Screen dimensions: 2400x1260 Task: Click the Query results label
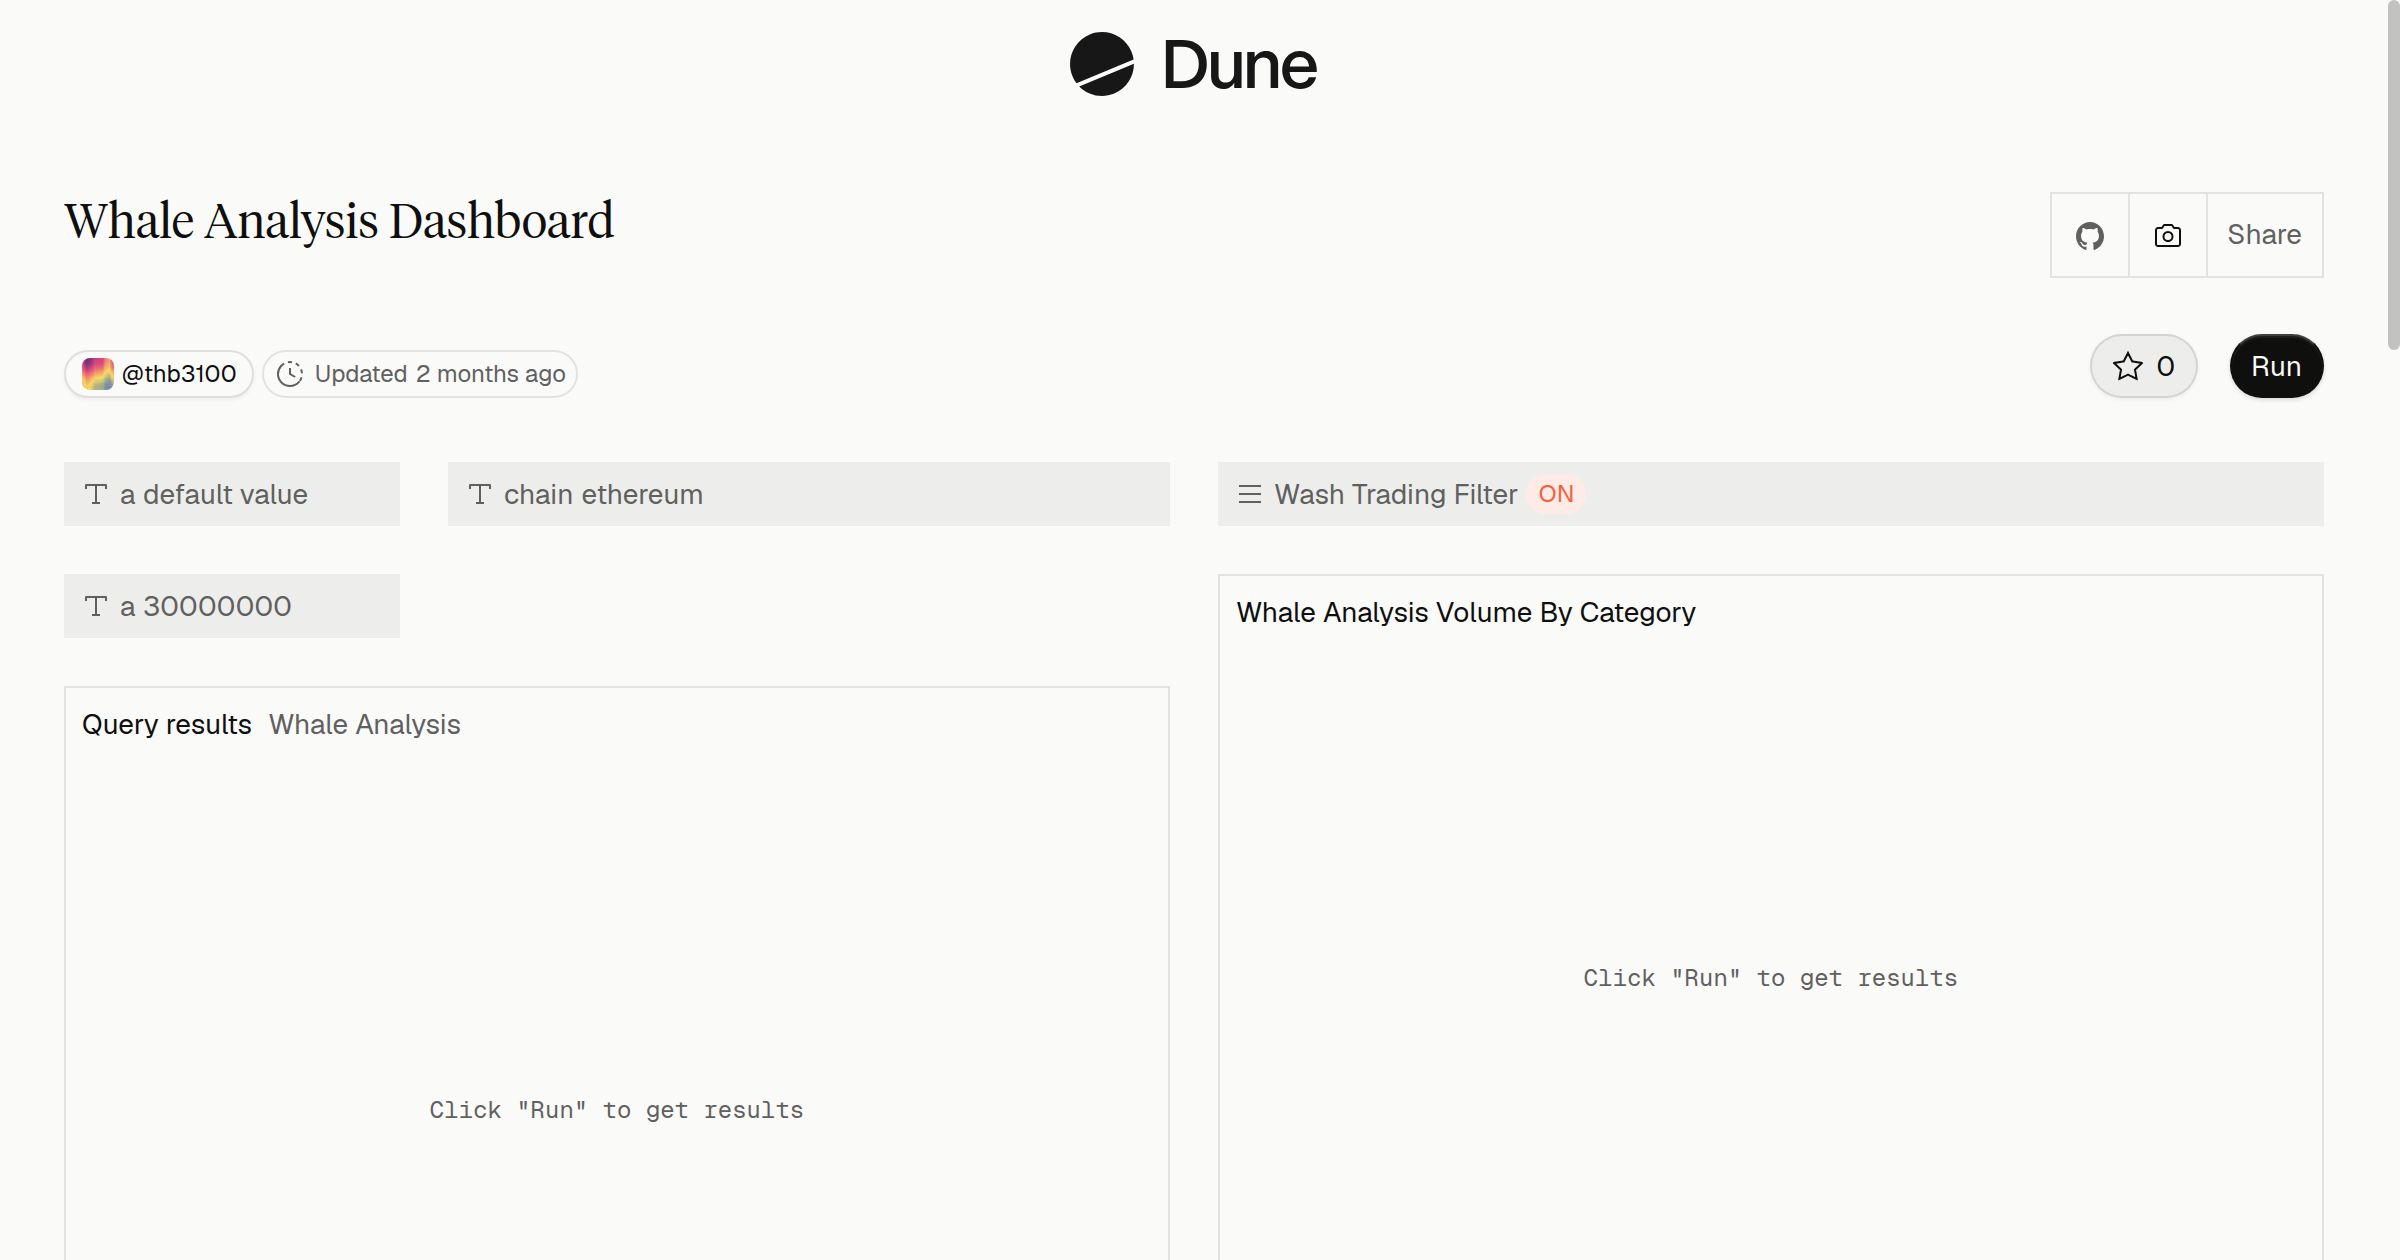[x=167, y=724]
